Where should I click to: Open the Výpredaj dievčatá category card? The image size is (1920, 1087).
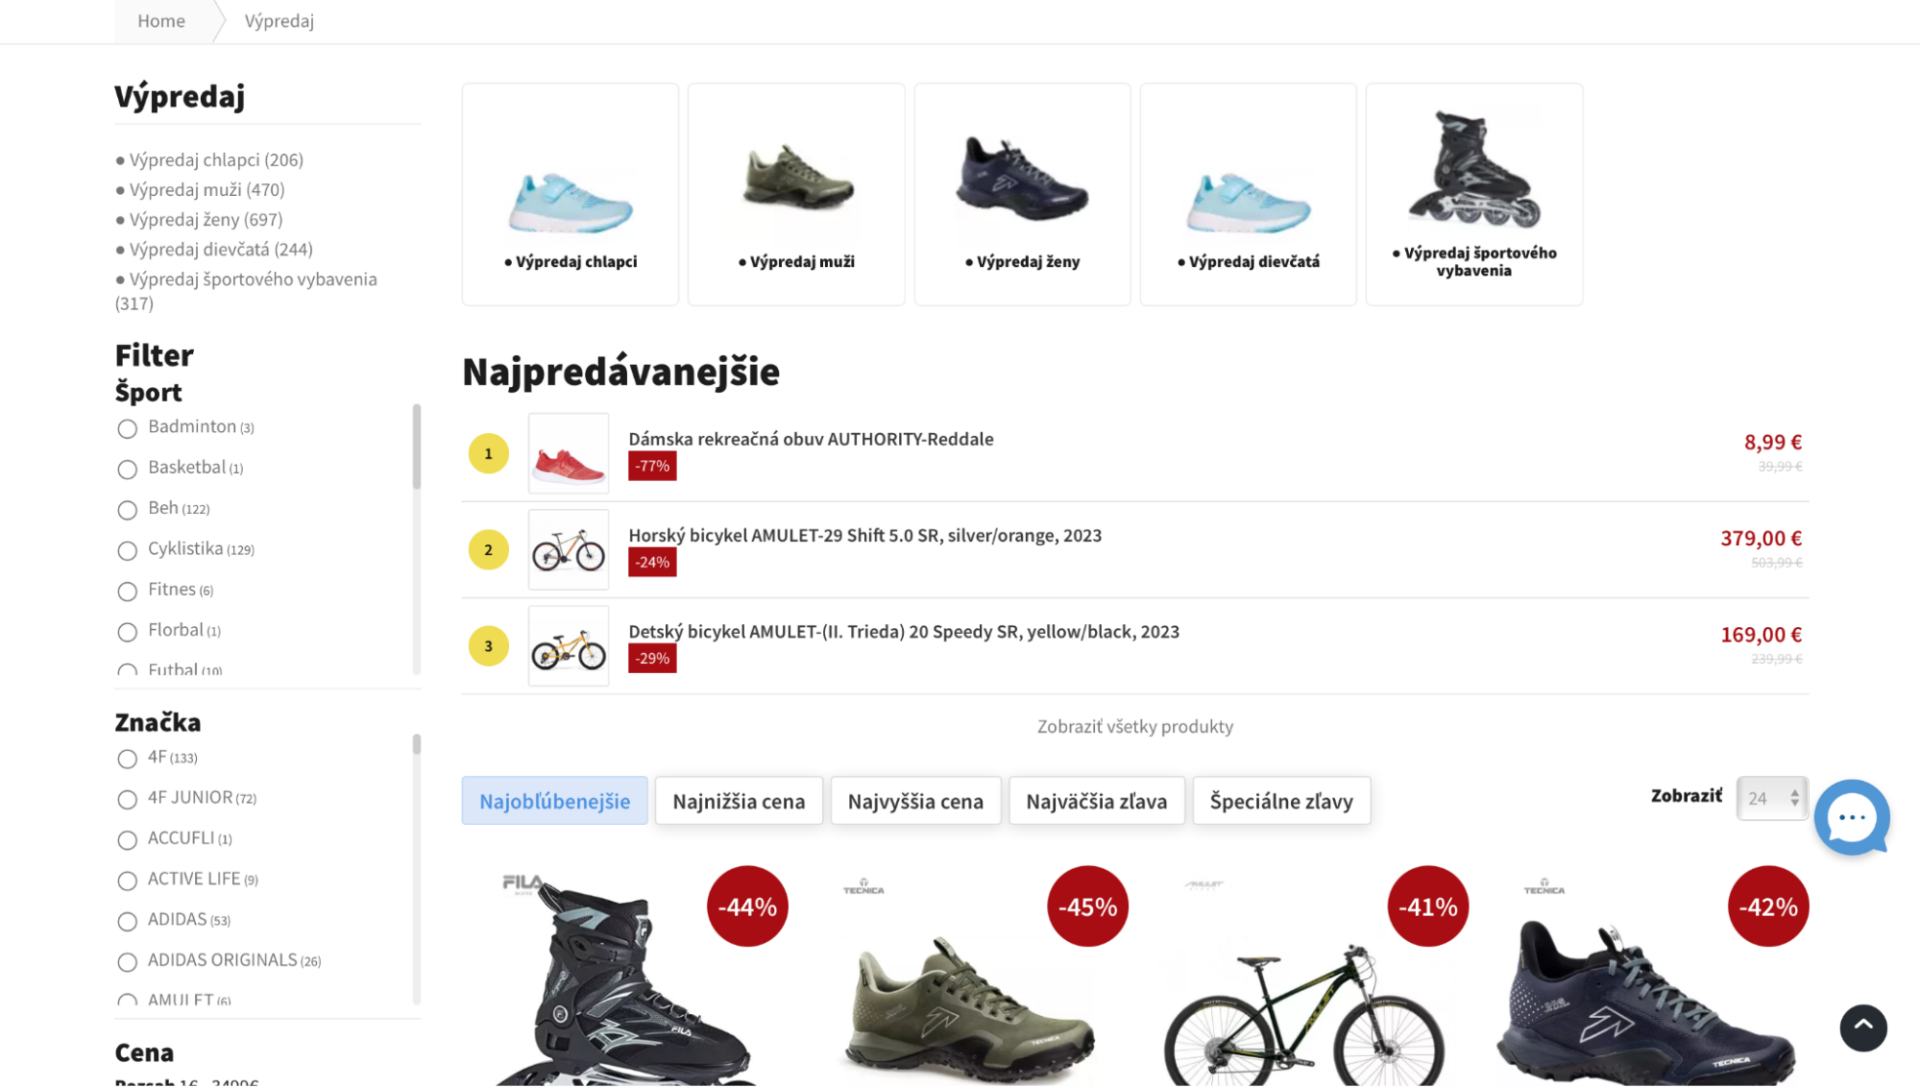coord(1247,193)
